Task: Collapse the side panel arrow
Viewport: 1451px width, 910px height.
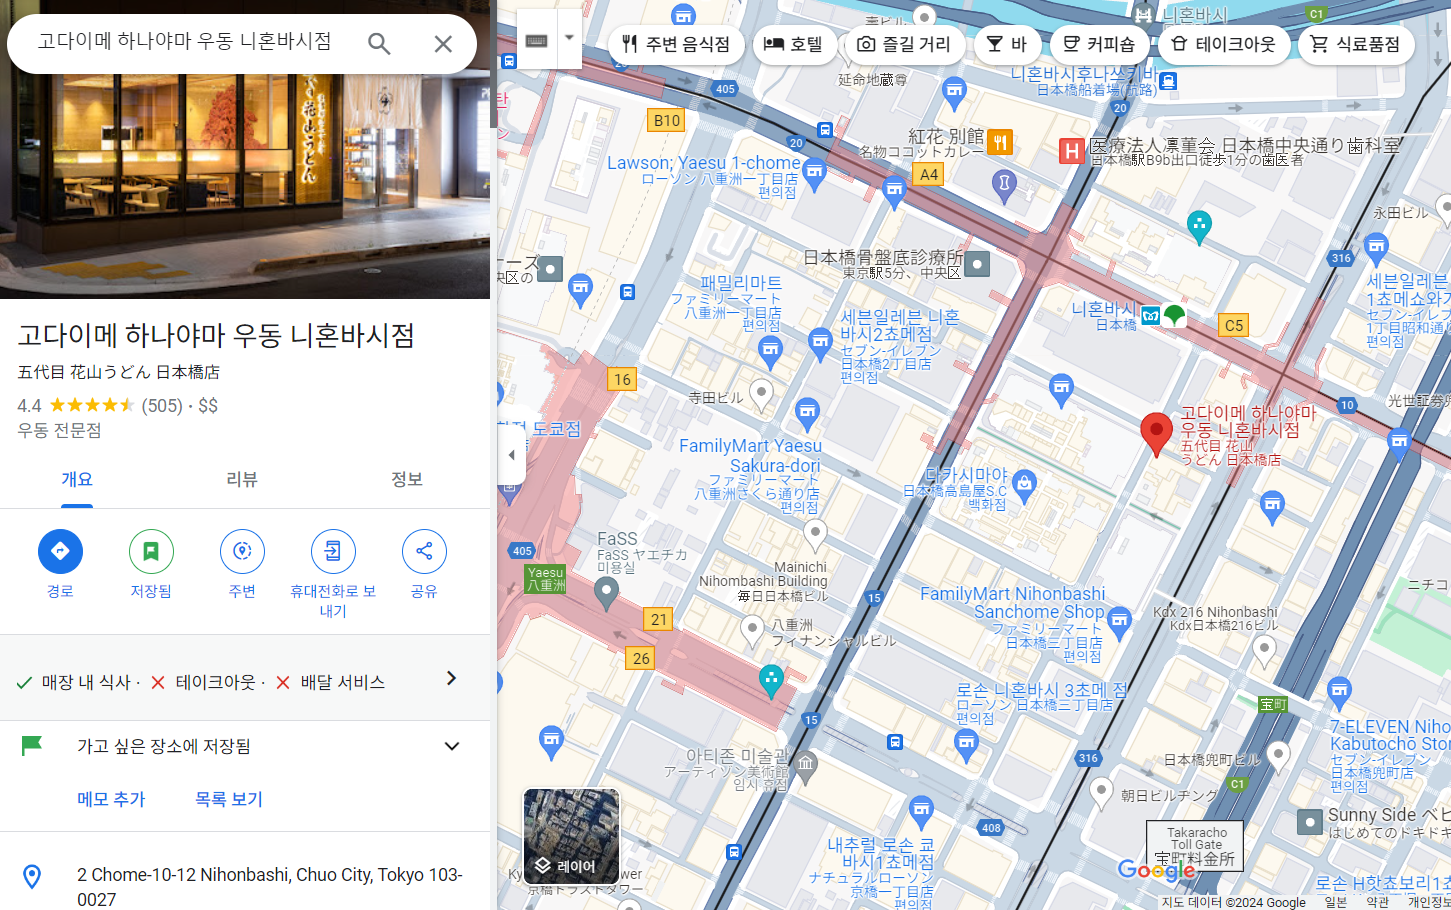Action: 511,455
